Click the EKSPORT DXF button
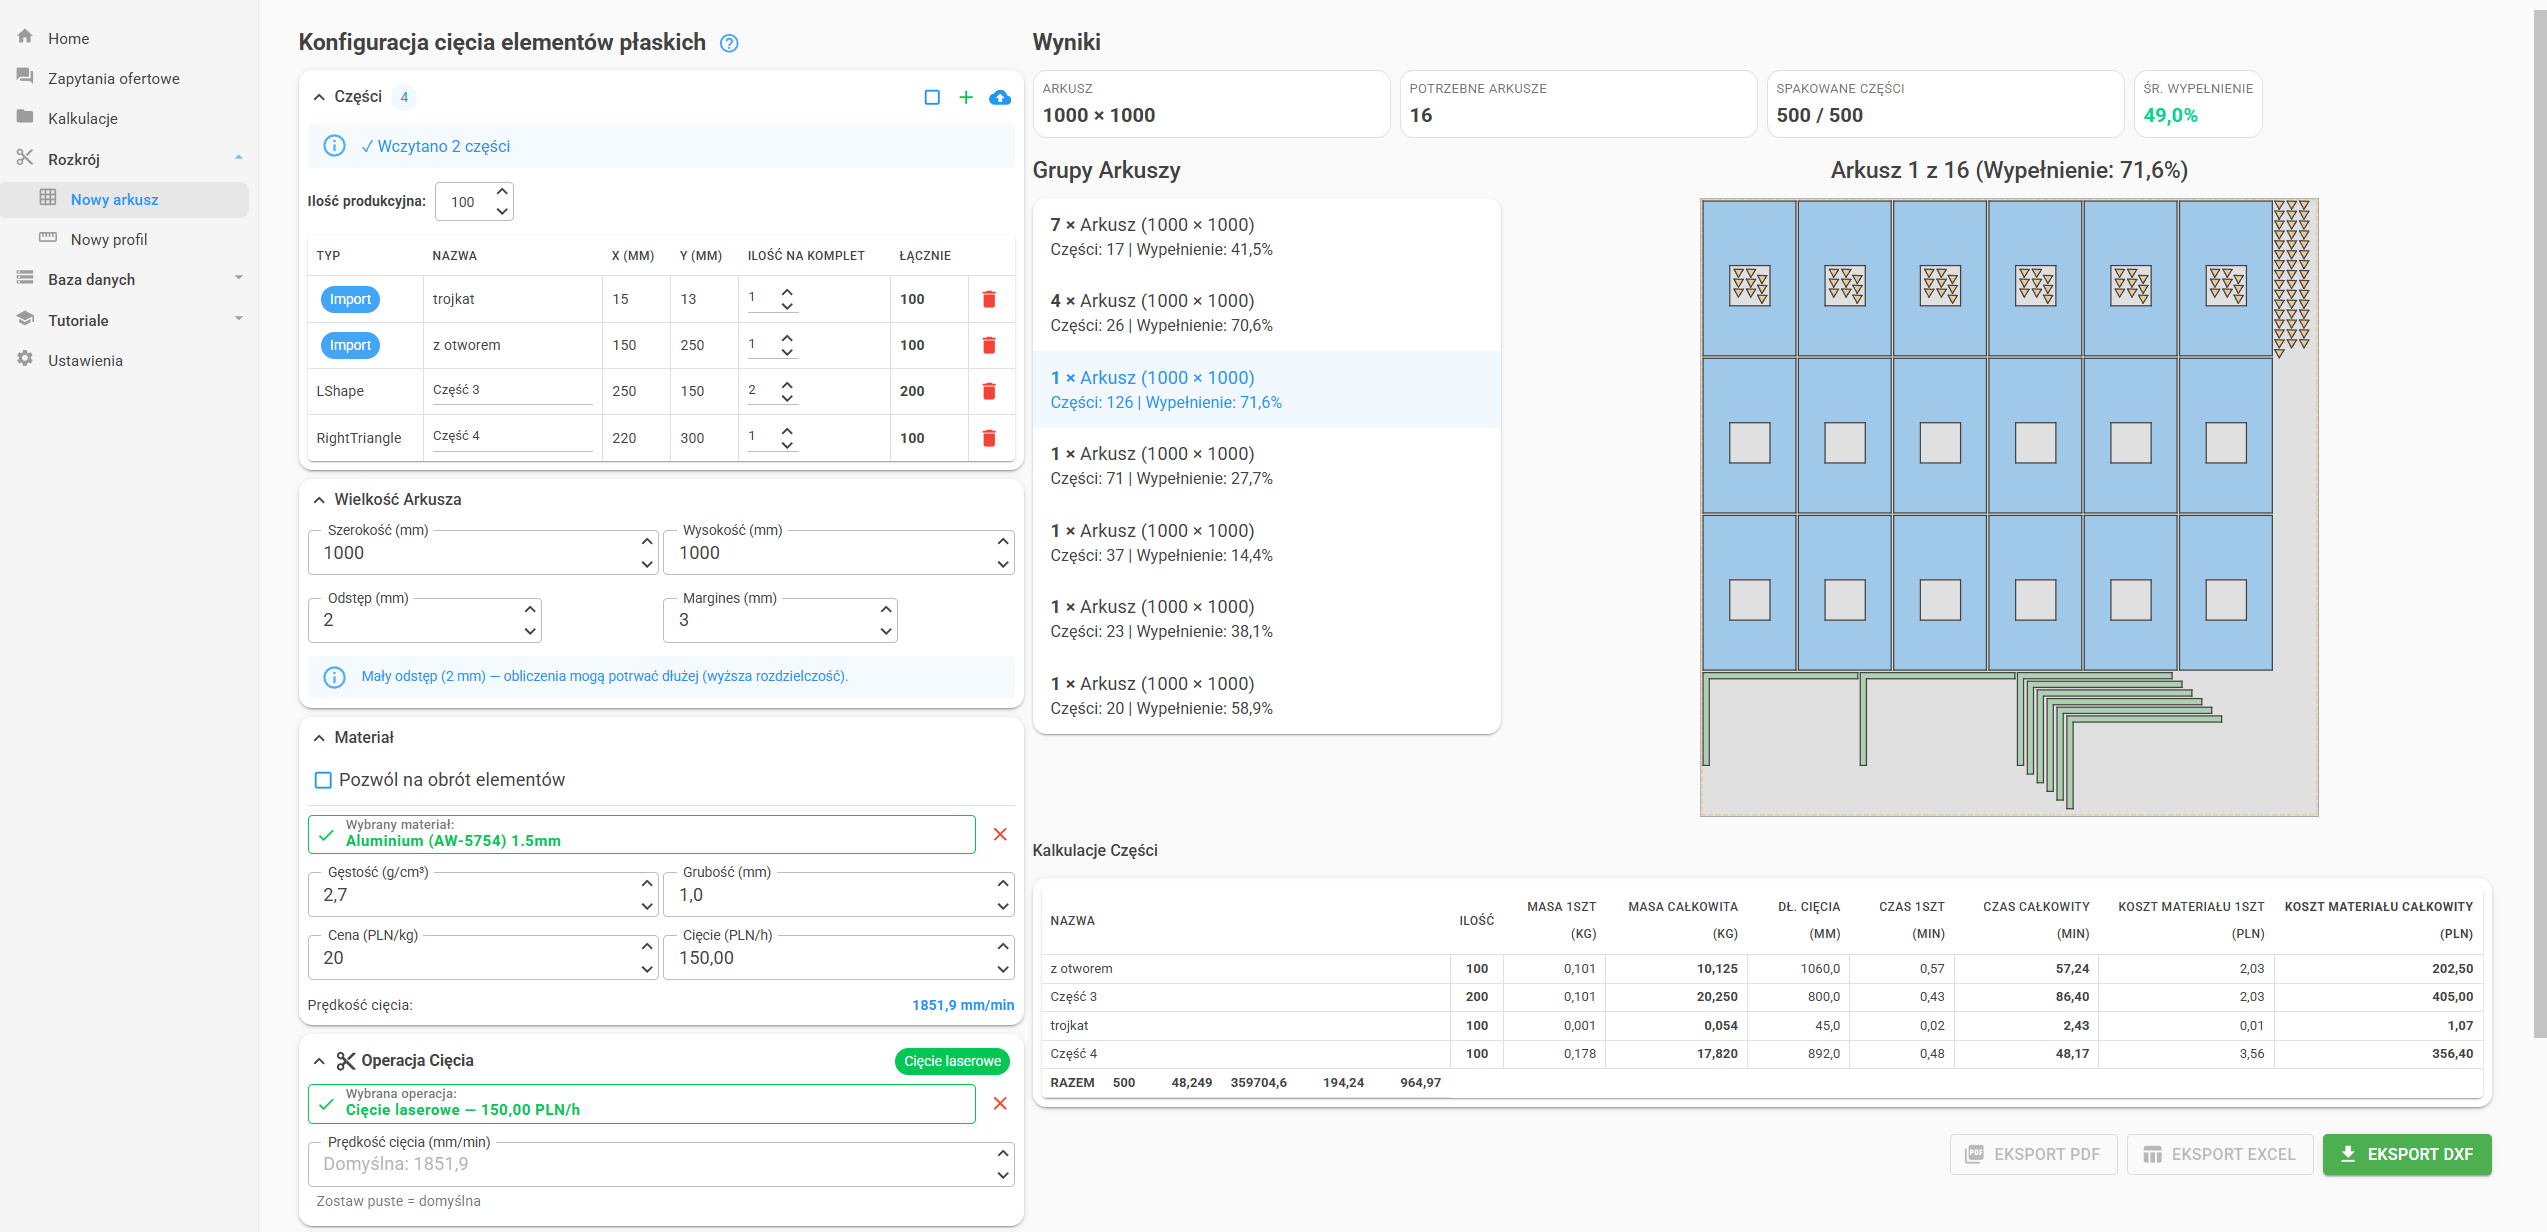Viewport: 2547px width, 1232px height. (2405, 1154)
